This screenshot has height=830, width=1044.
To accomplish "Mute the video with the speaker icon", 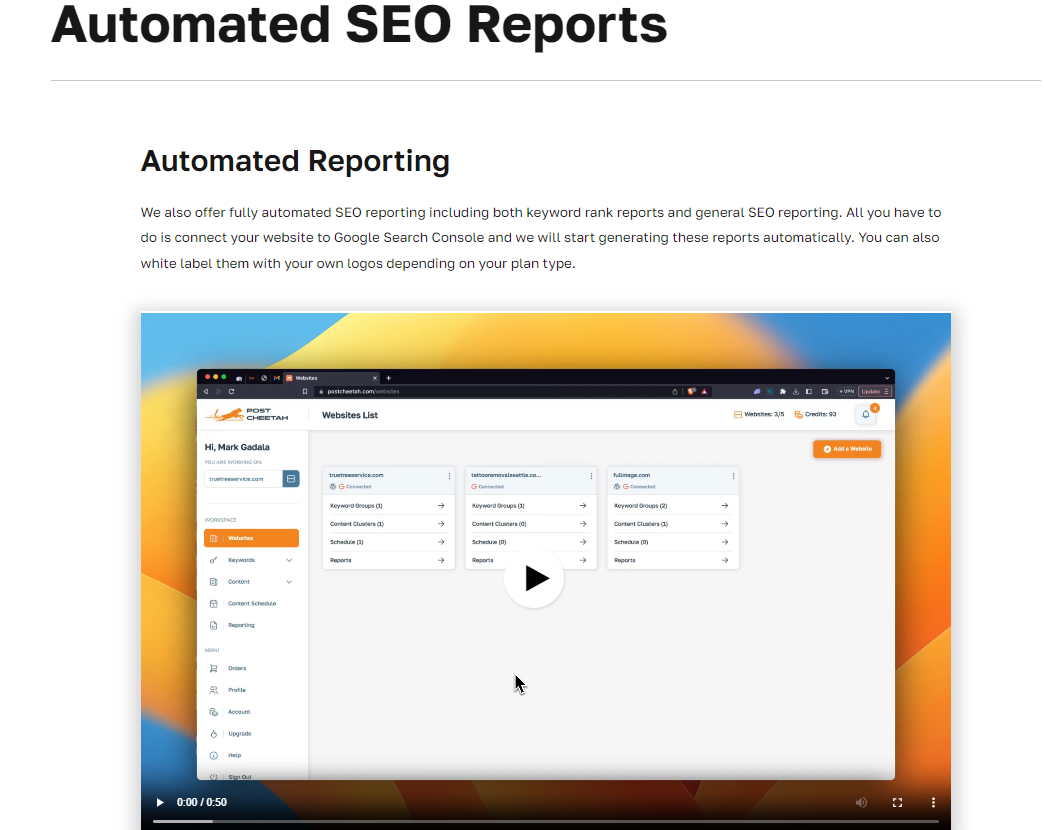I will (861, 802).
